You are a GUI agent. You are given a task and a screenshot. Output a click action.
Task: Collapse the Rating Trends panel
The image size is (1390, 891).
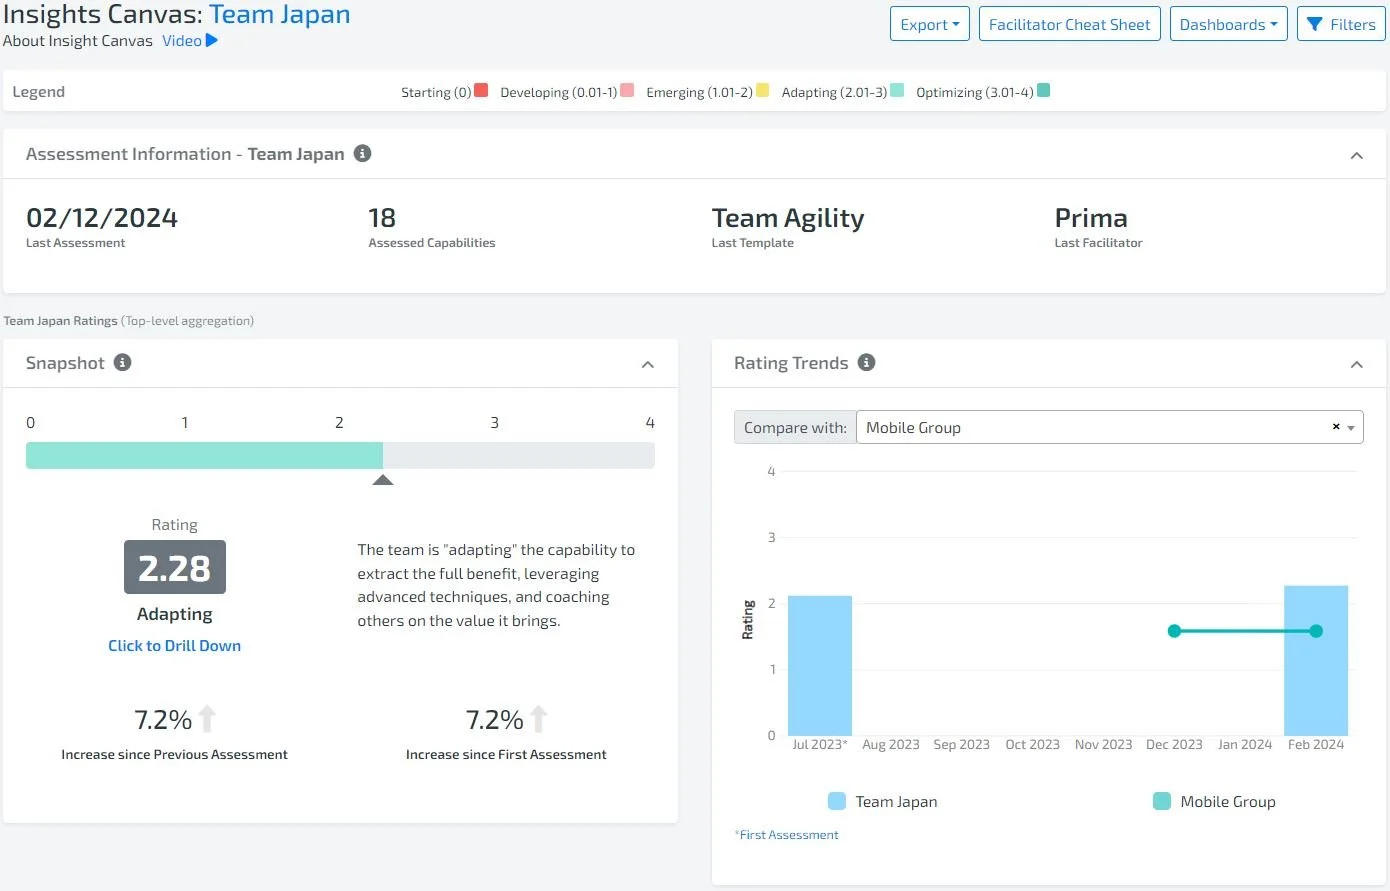[1356, 364]
